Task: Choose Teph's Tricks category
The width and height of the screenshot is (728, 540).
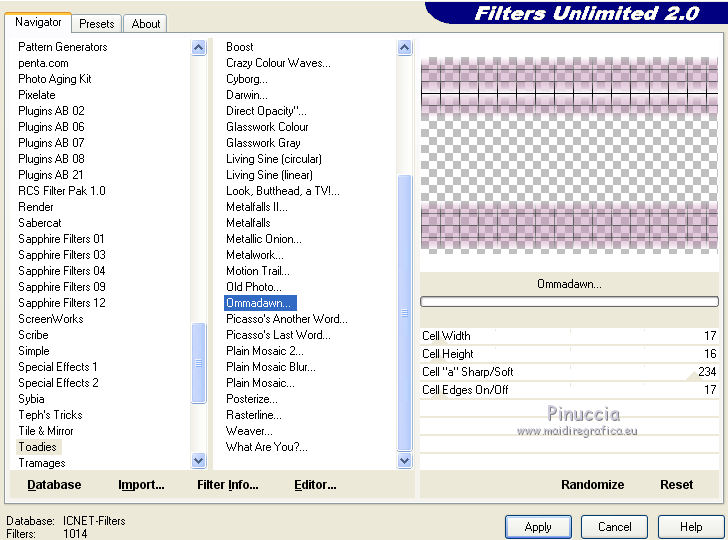Action: point(50,415)
